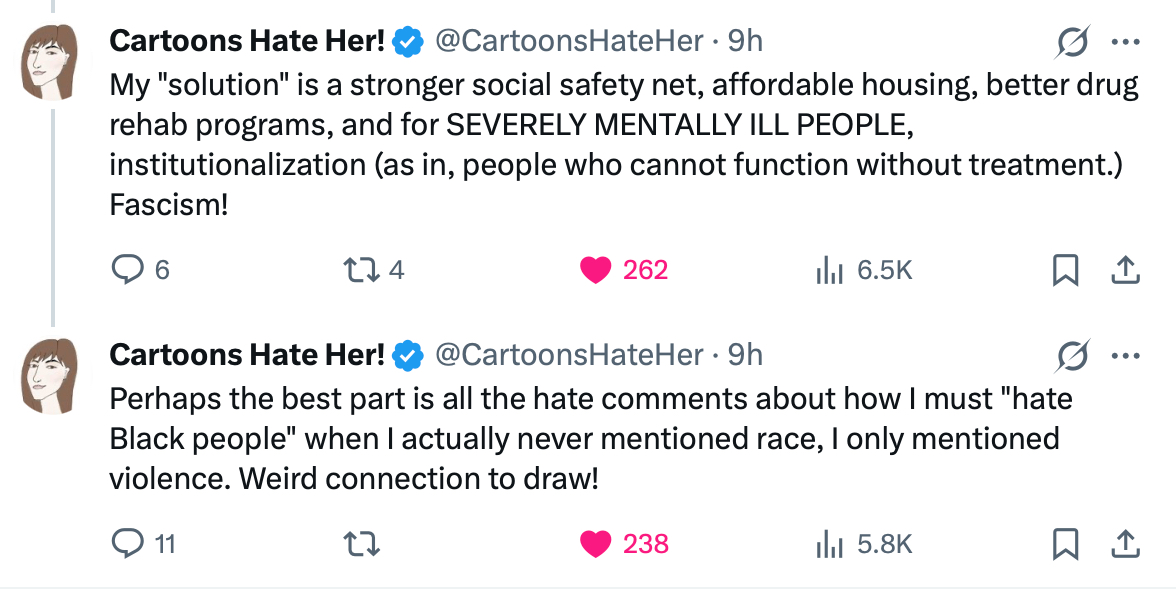Reply to the "social safety net" tweet
This screenshot has height=596, width=1176.
[x=127, y=269]
